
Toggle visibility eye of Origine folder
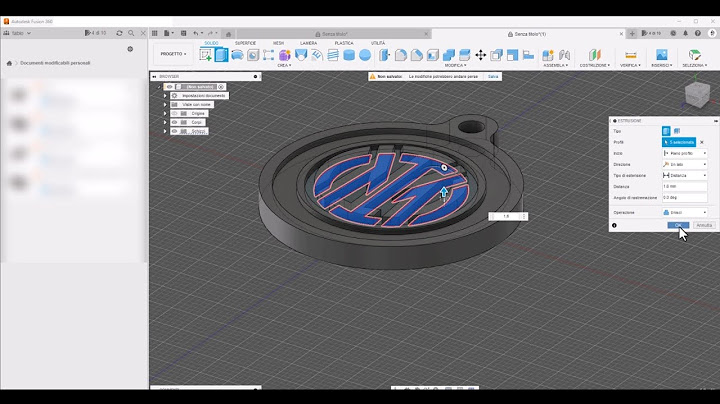(174, 113)
